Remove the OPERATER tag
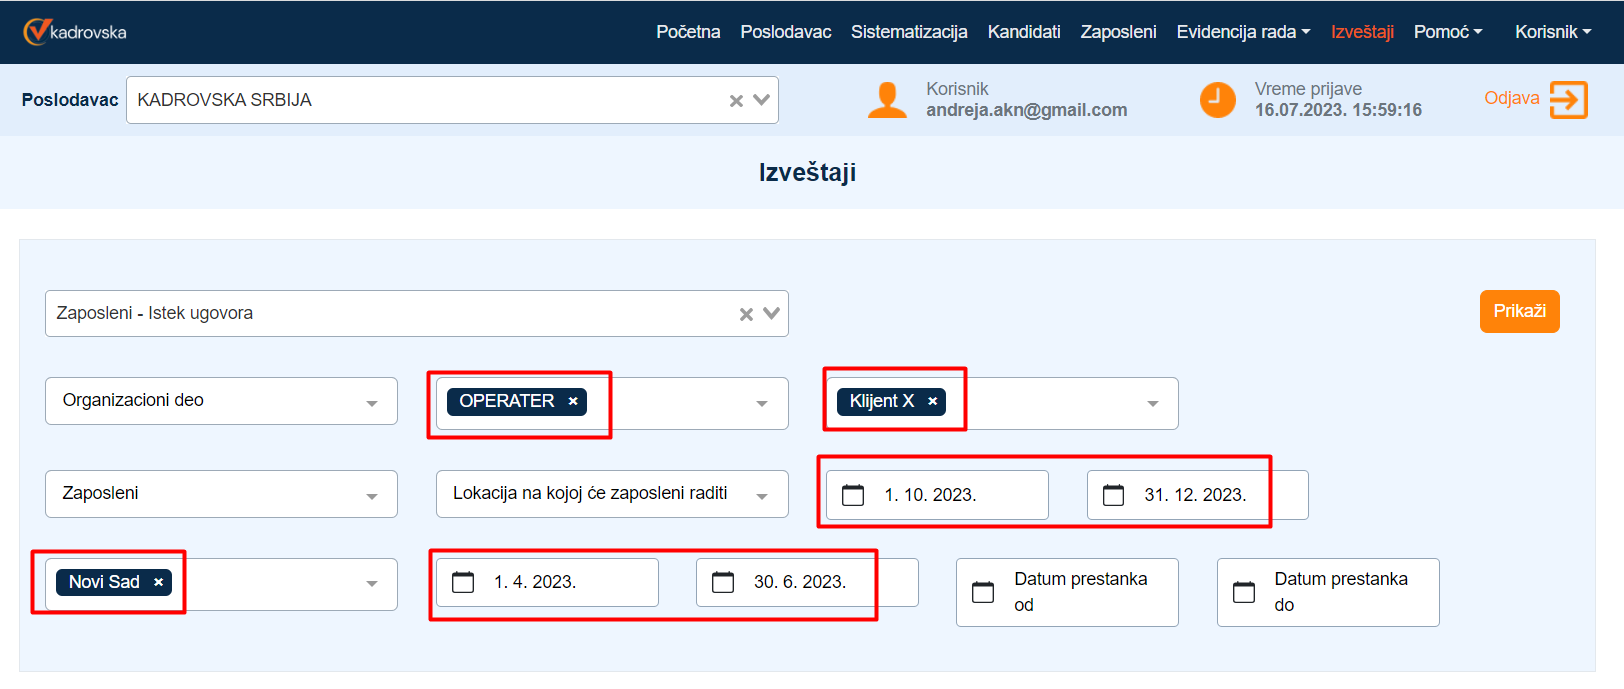The width and height of the screenshot is (1624, 689). pyautogui.click(x=573, y=401)
